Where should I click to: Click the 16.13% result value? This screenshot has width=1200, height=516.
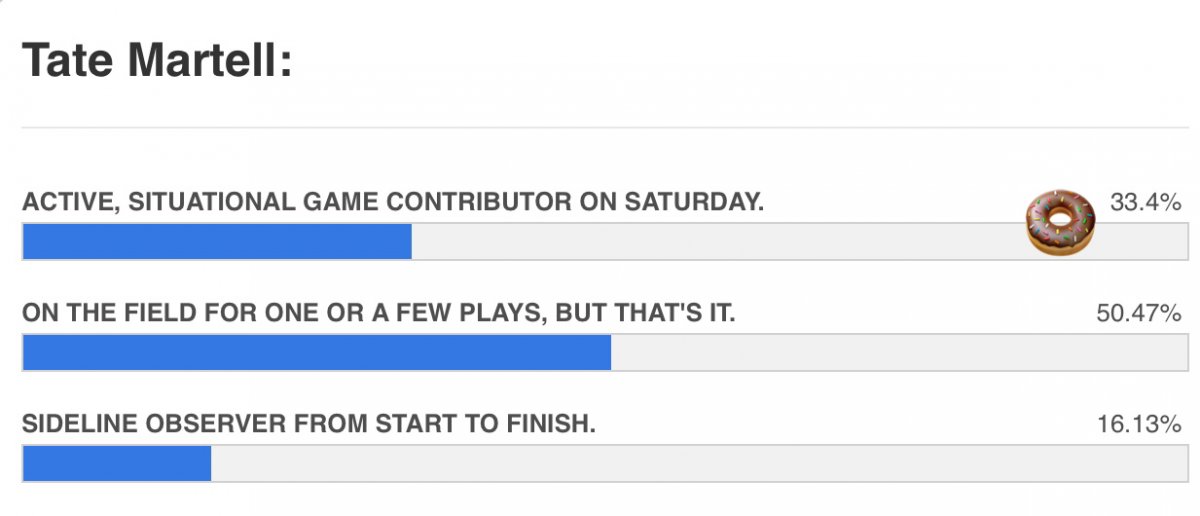pyautogui.click(x=1139, y=424)
